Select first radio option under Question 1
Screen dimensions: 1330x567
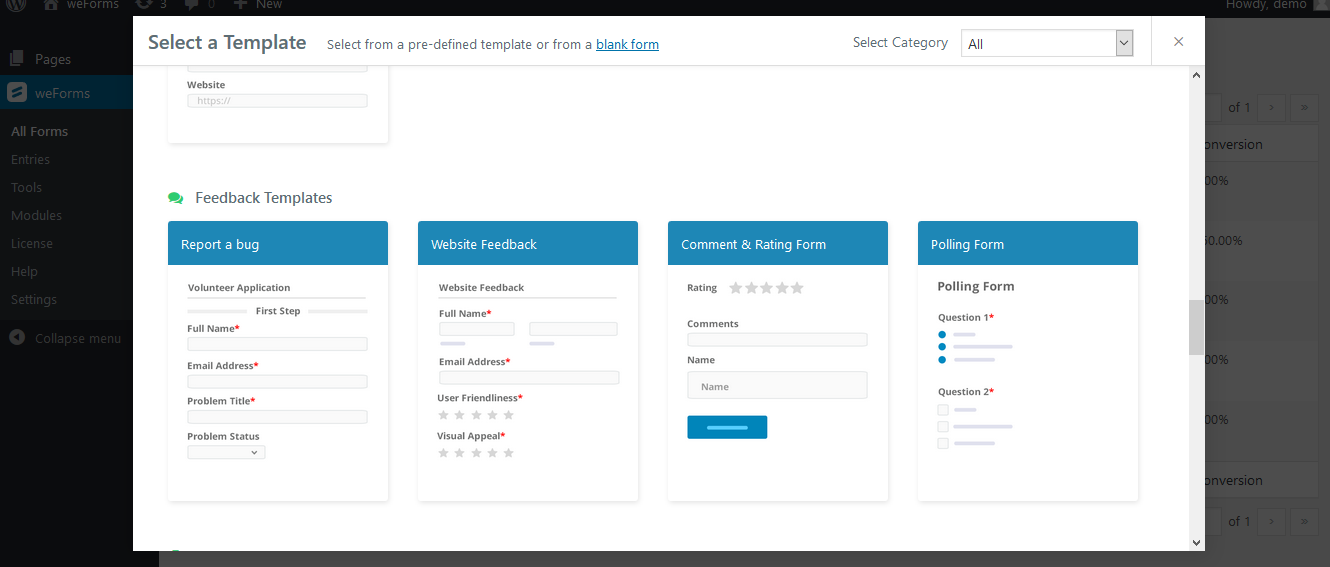tap(942, 334)
